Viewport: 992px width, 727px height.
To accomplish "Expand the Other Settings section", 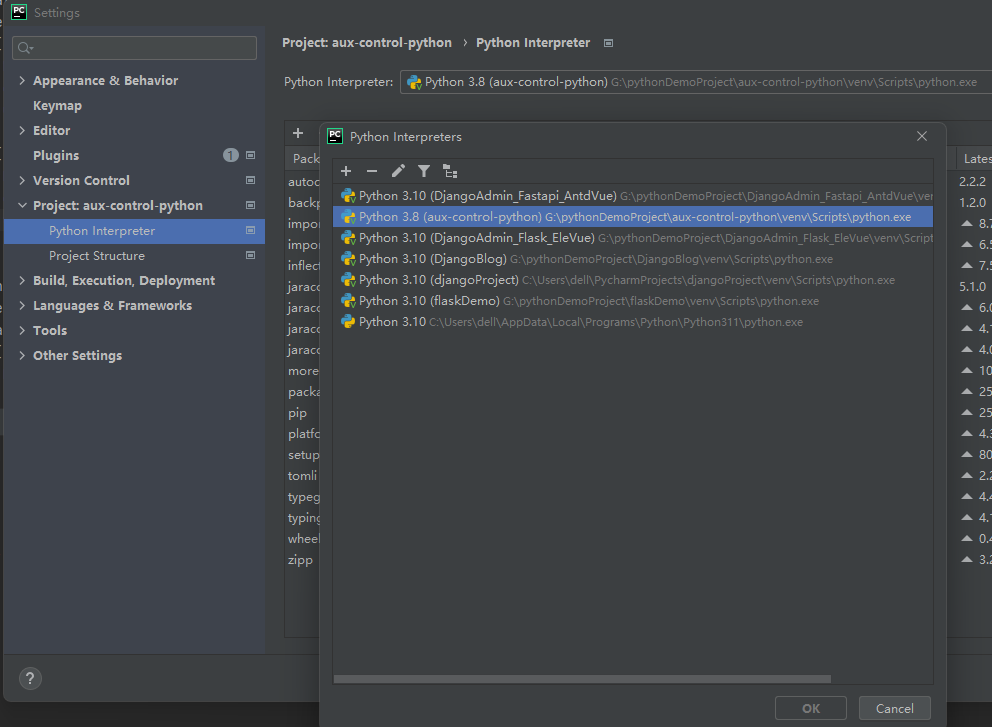I will (x=22, y=355).
